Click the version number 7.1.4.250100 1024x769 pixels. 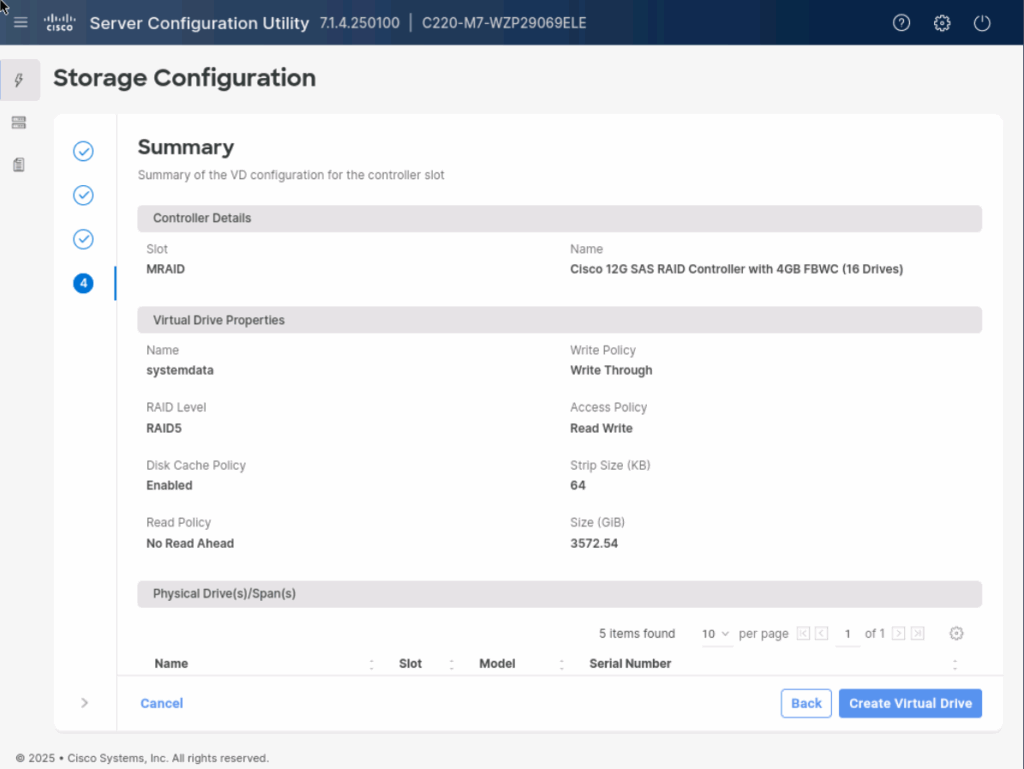pos(359,23)
